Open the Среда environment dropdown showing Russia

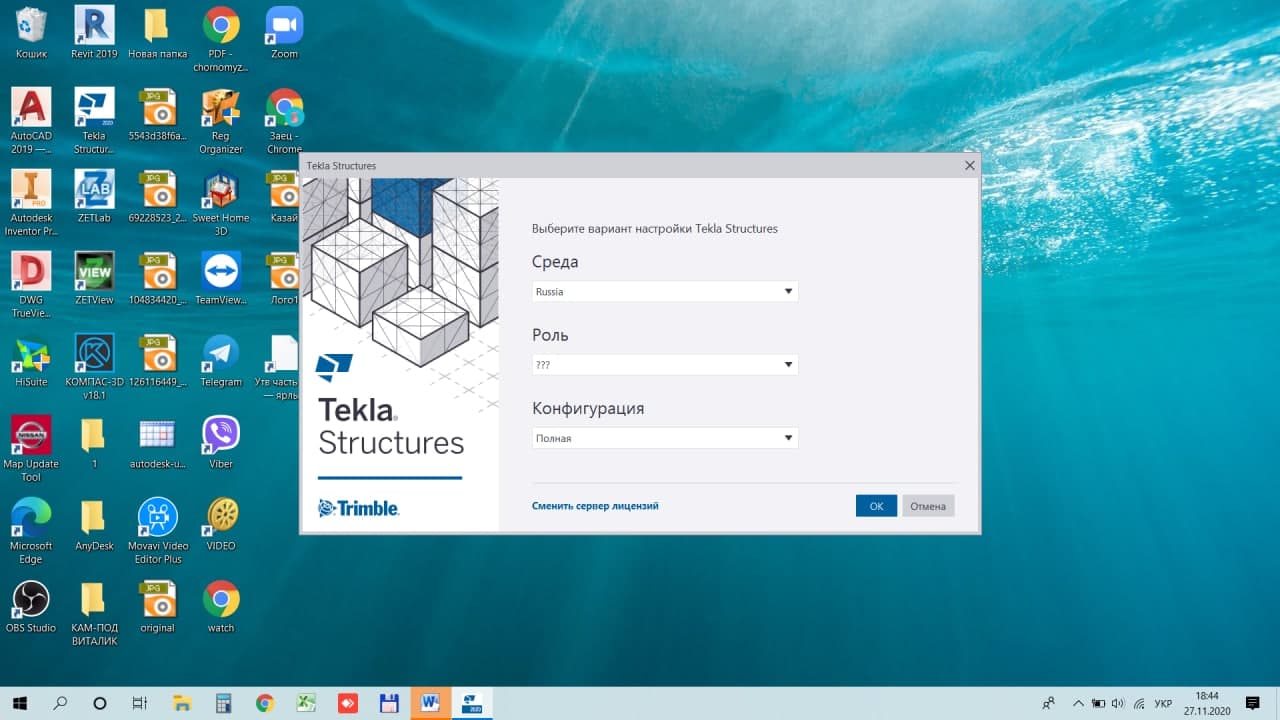coord(665,292)
